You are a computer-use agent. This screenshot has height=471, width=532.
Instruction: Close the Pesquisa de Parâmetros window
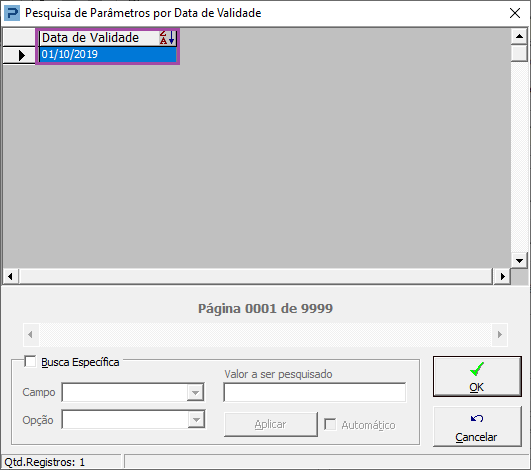[515, 13]
